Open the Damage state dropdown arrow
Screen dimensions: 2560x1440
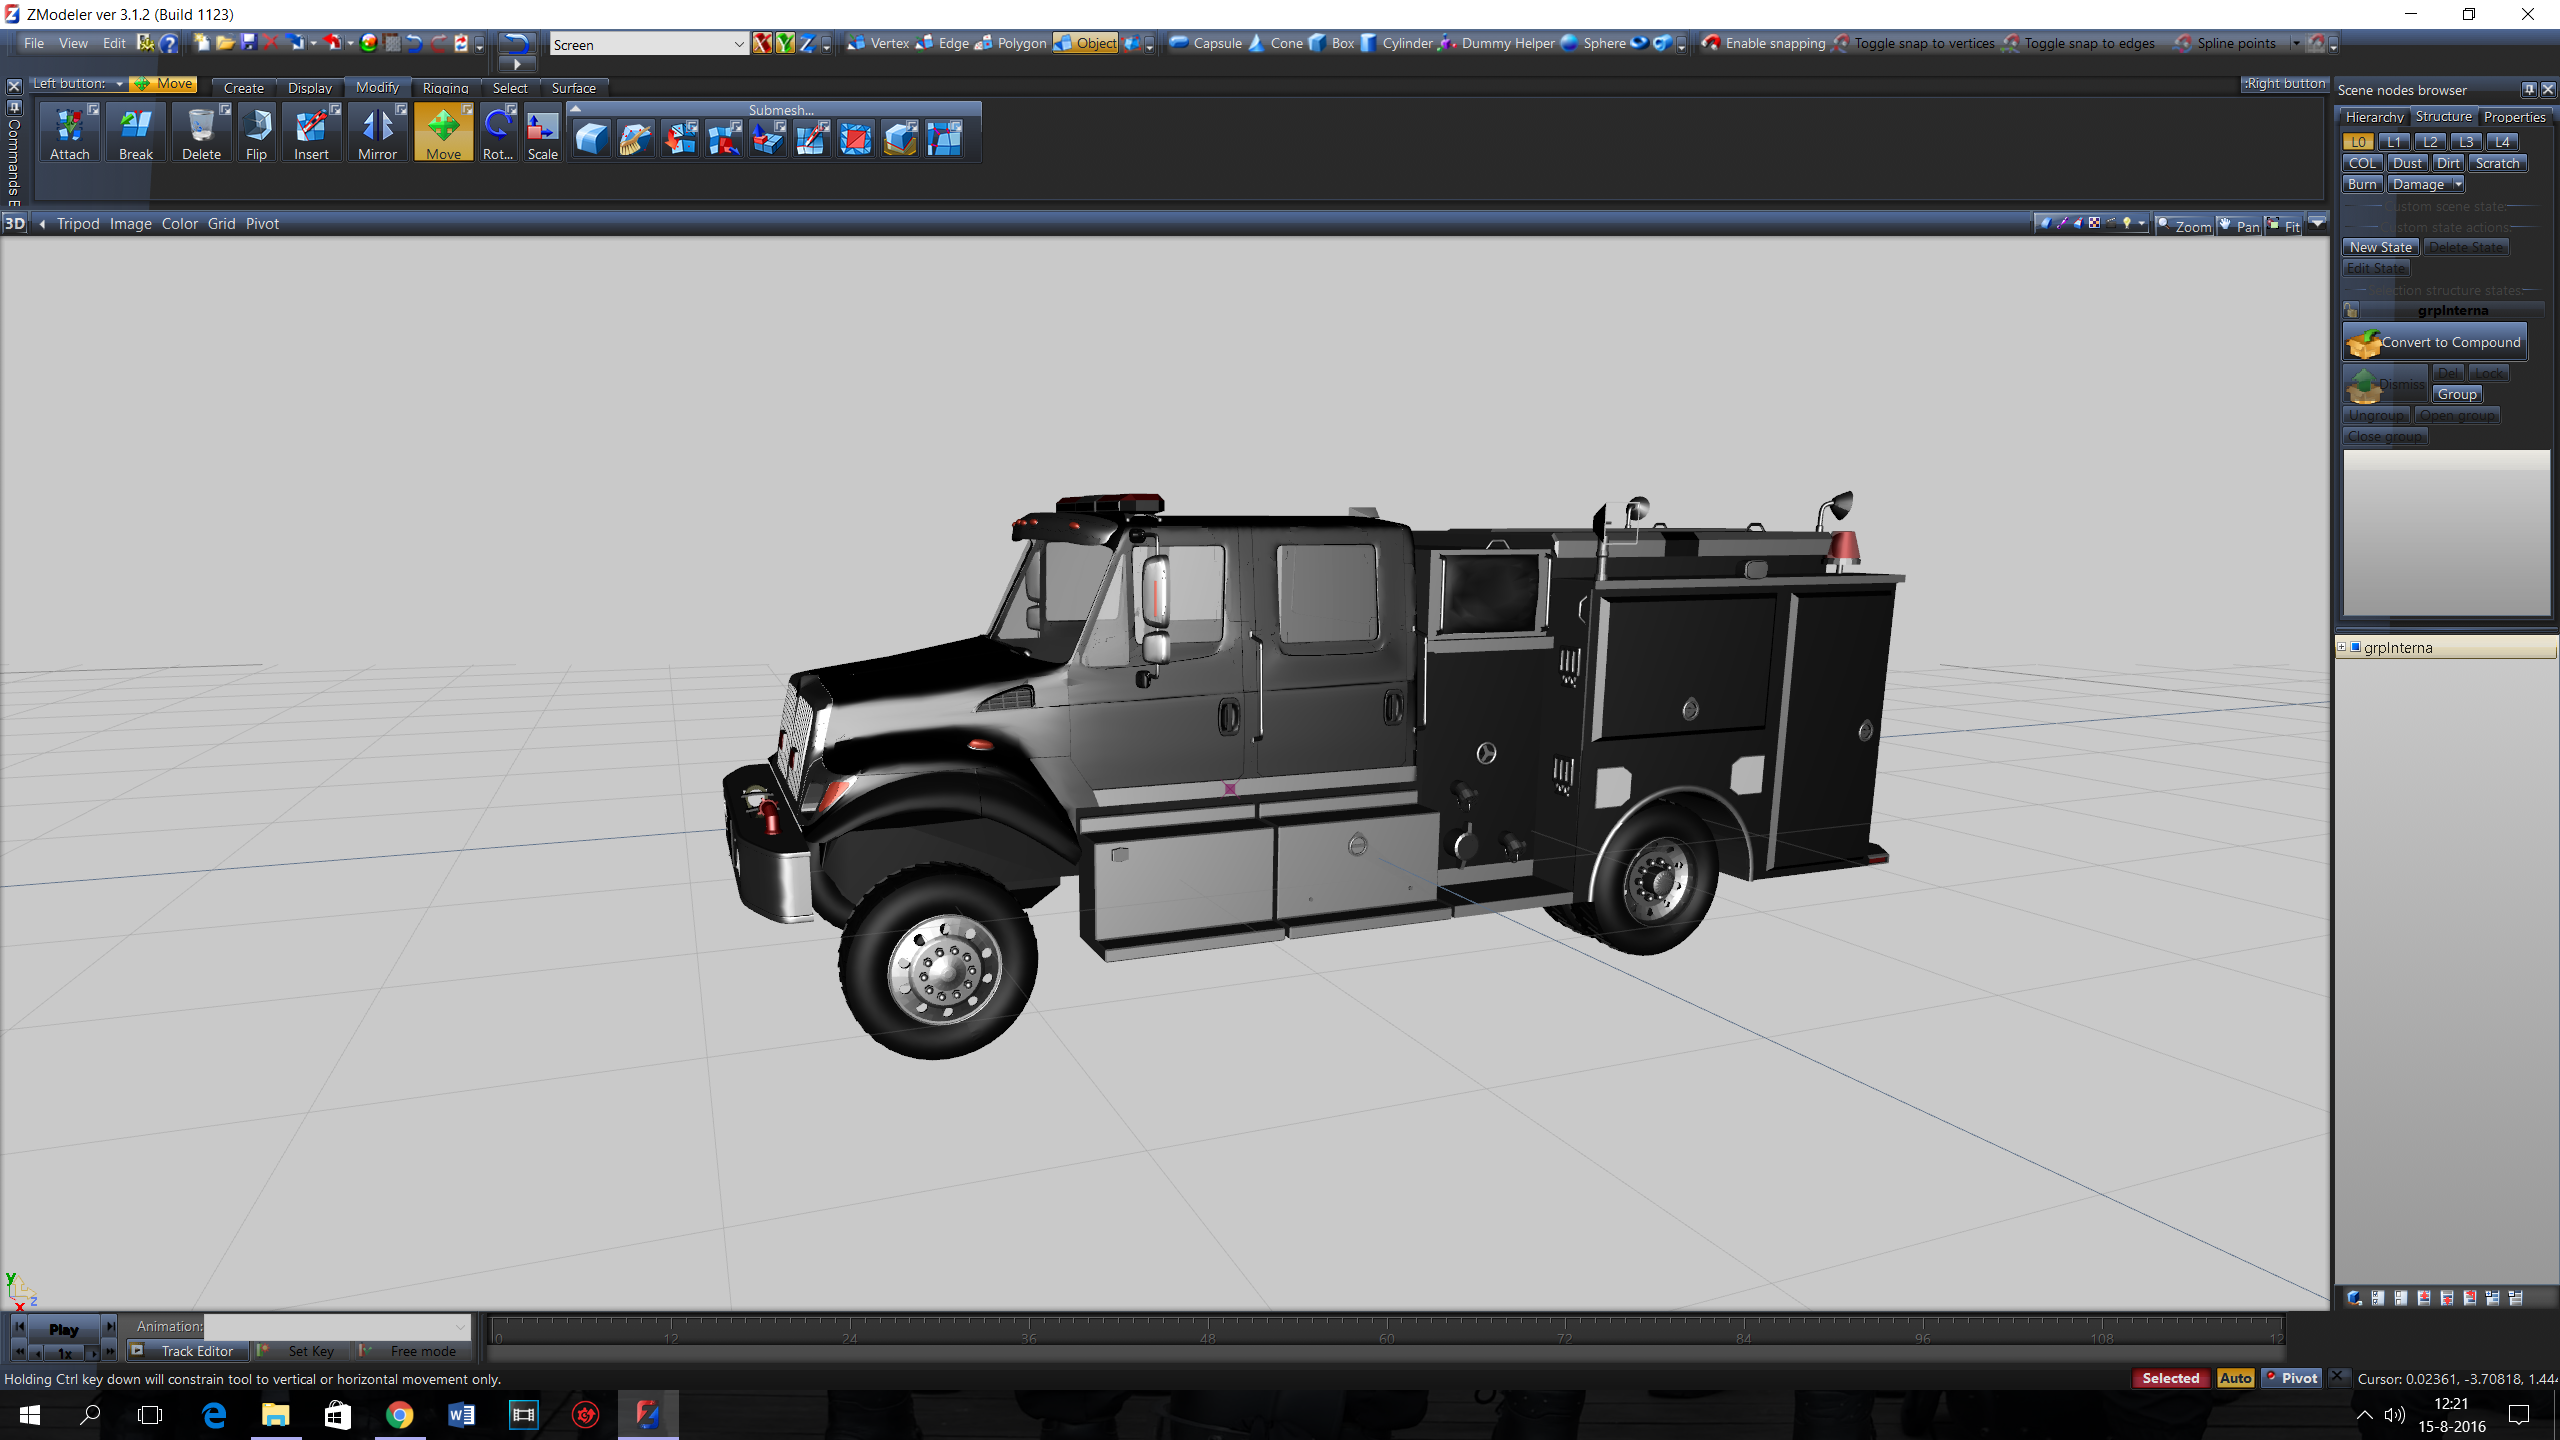coord(2457,184)
